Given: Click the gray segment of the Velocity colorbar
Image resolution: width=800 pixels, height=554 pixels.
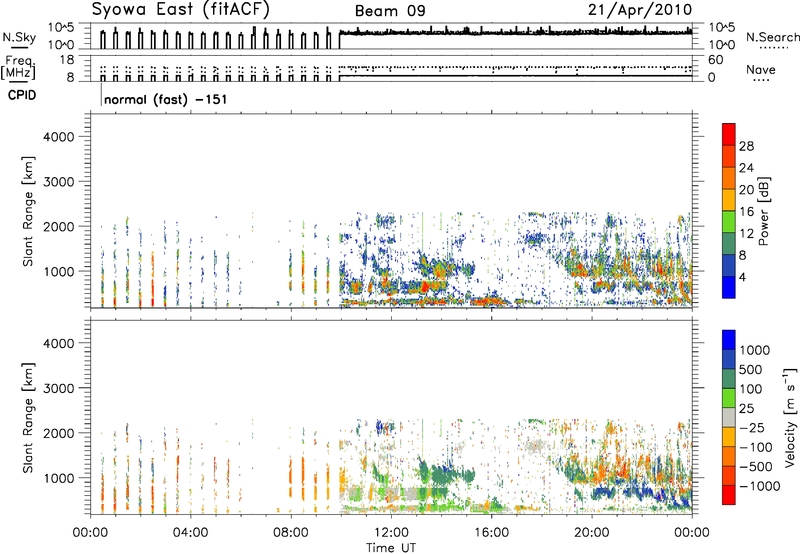Looking at the screenshot, I should pyautogui.click(x=729, y=418).
